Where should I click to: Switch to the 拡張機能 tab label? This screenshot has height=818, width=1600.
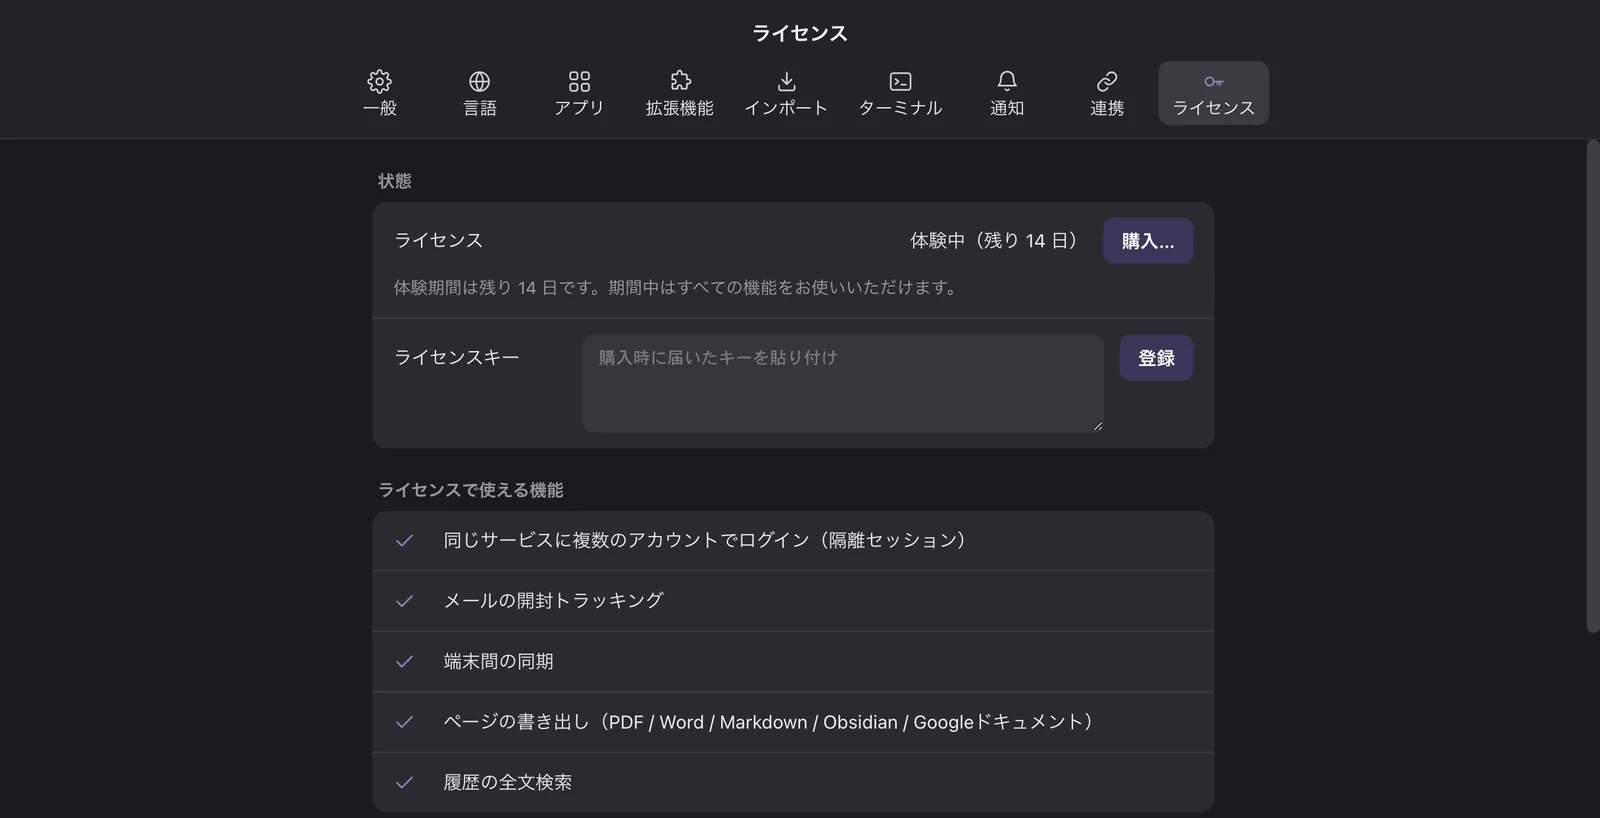680,108
